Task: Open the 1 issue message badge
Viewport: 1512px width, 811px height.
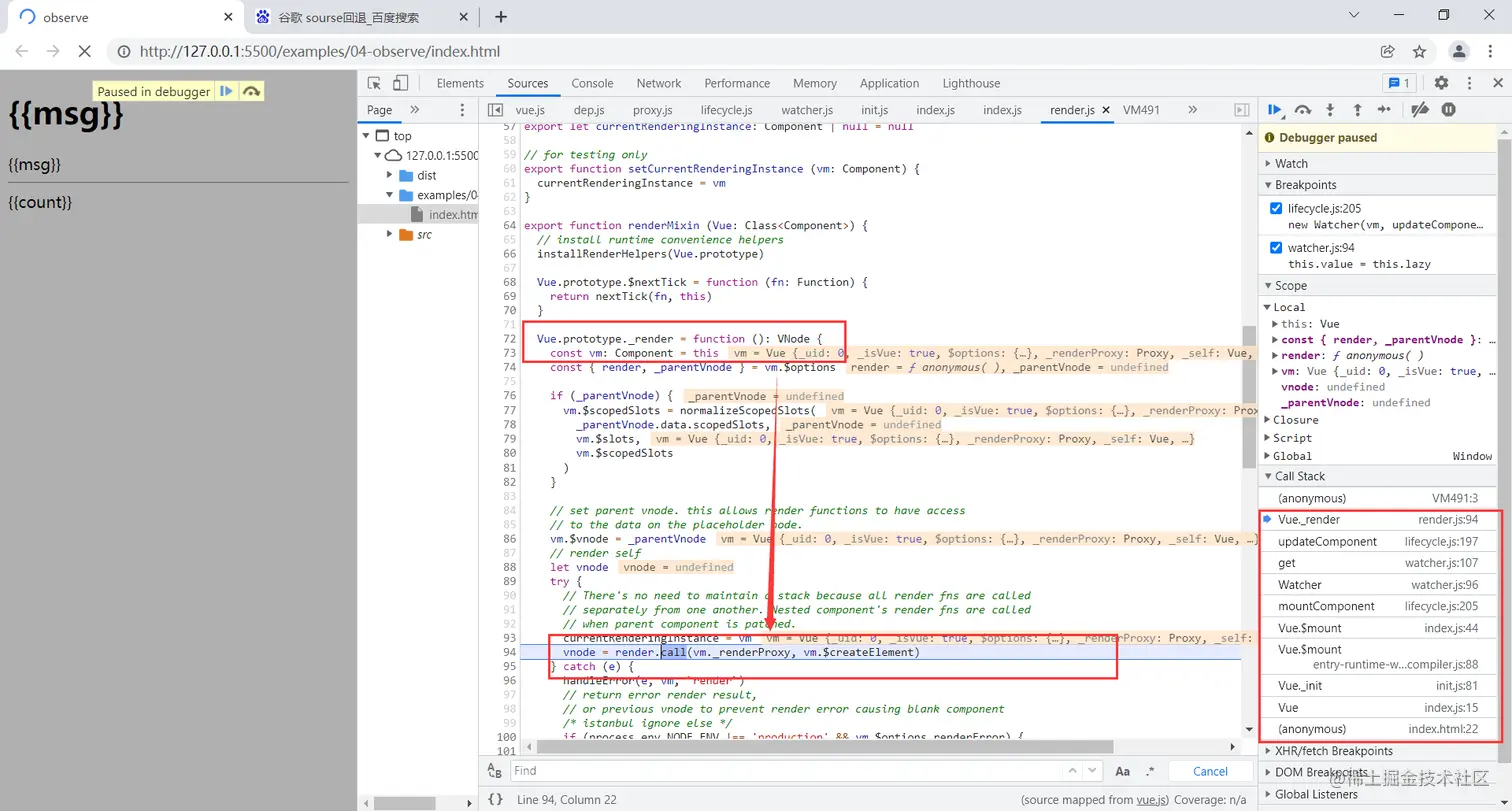Action: [x=1398, y=83]
